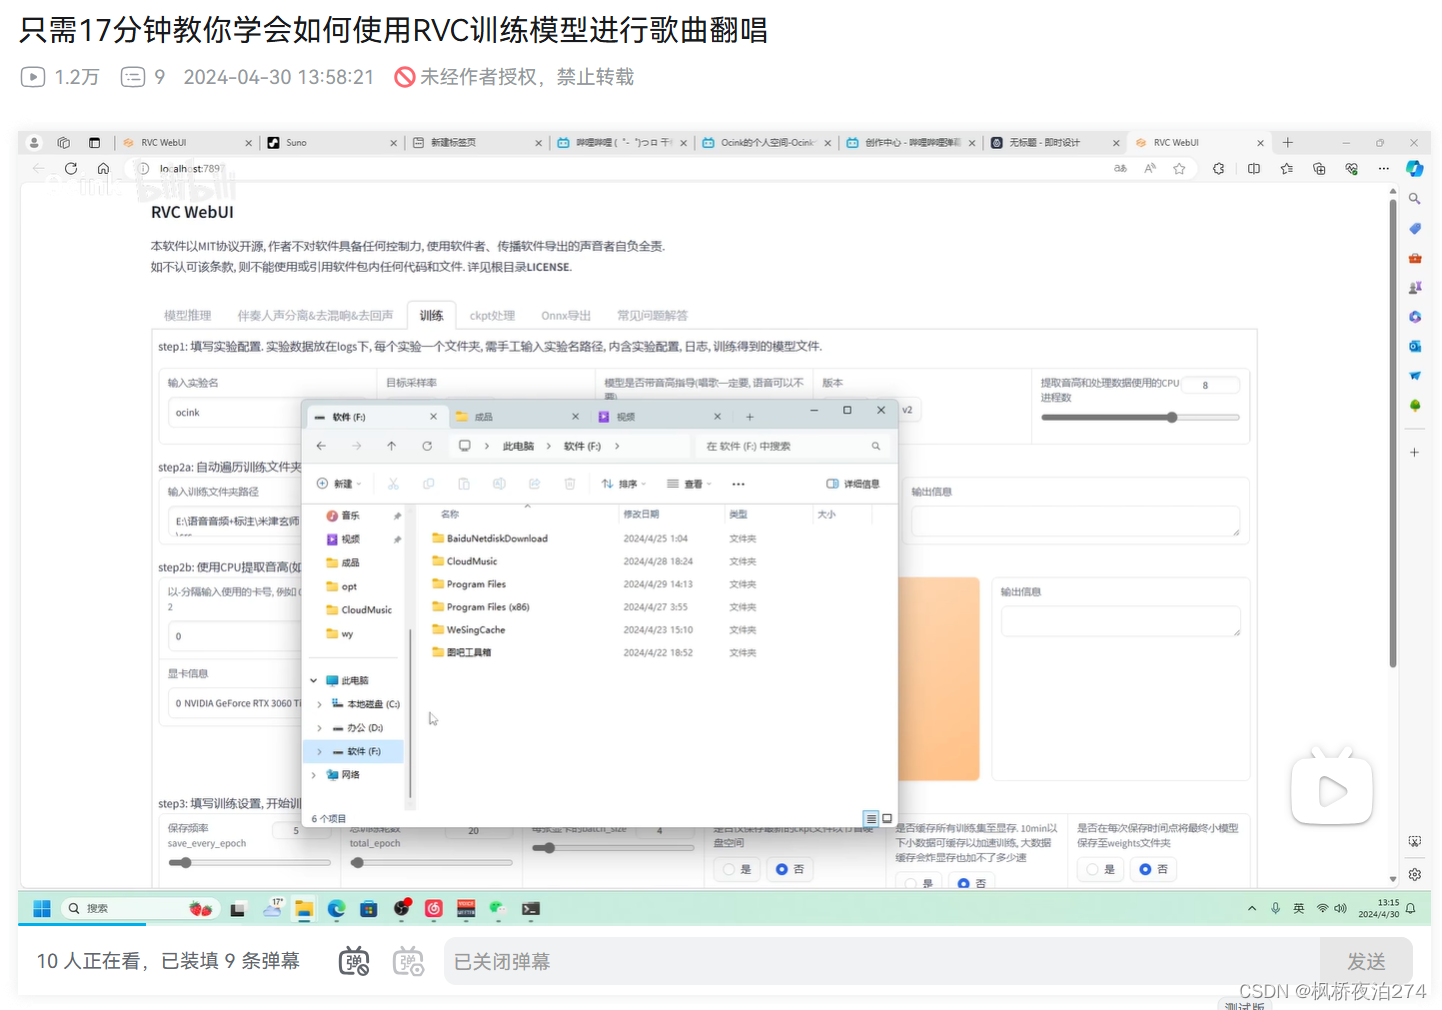
Task: Click the Edge sidebar search icon
Action: (1414, 199)
